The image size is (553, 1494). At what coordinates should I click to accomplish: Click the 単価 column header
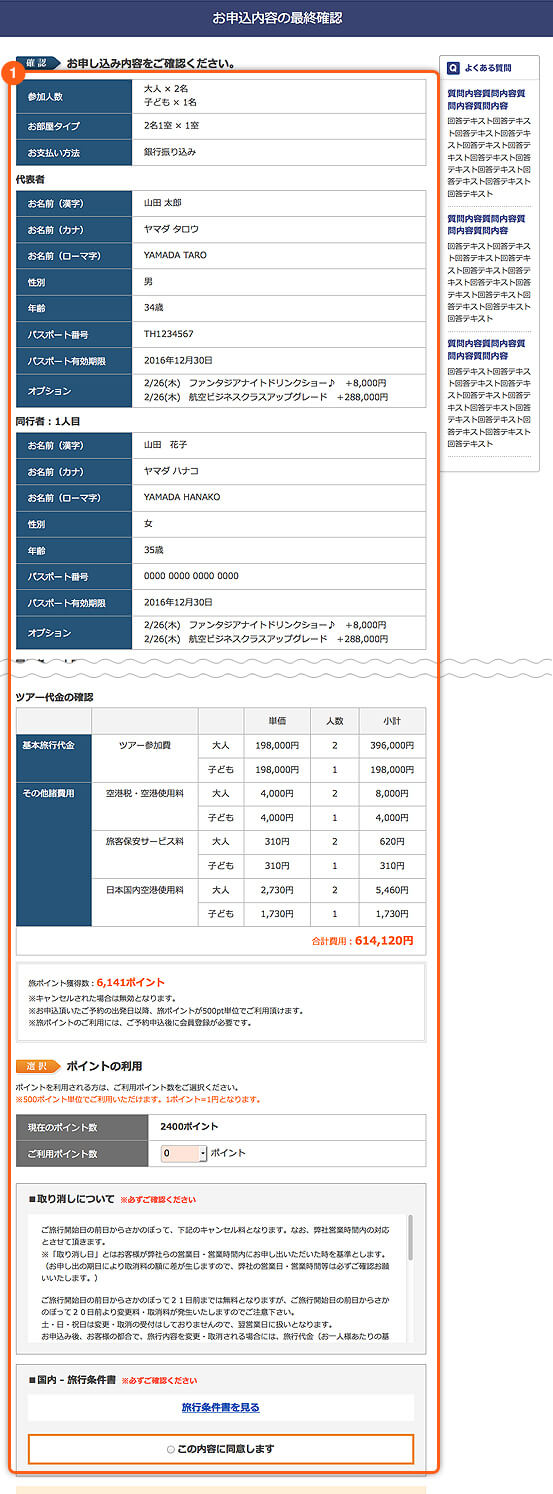(277, 720)
